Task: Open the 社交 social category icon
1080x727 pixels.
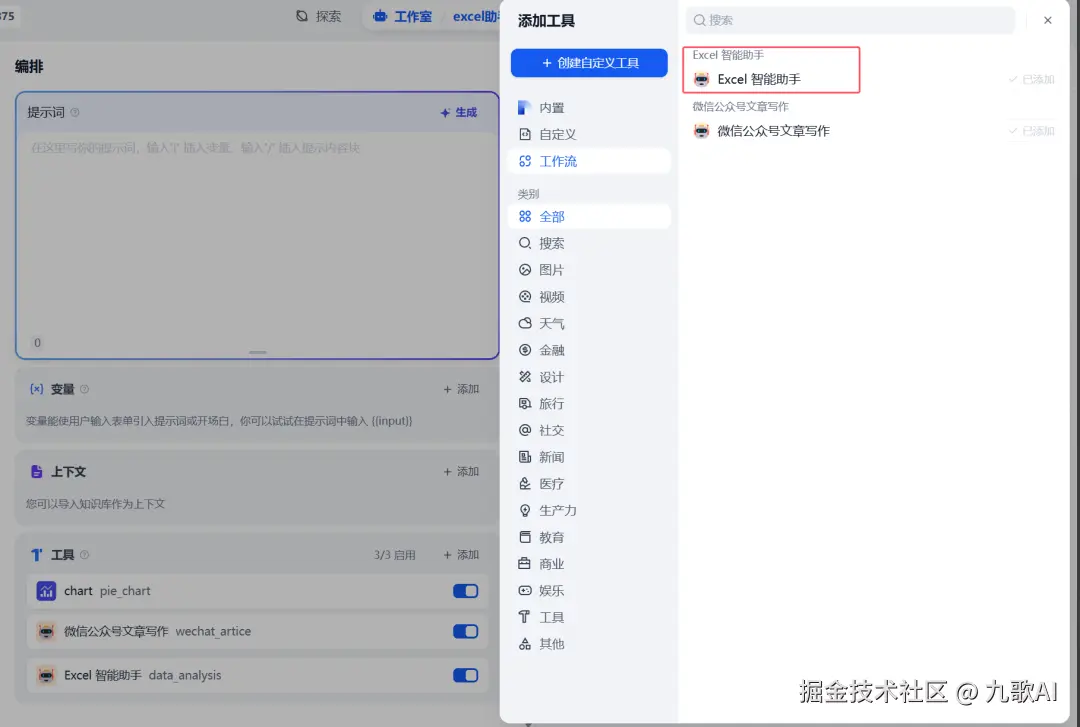Action: [525, 430]
